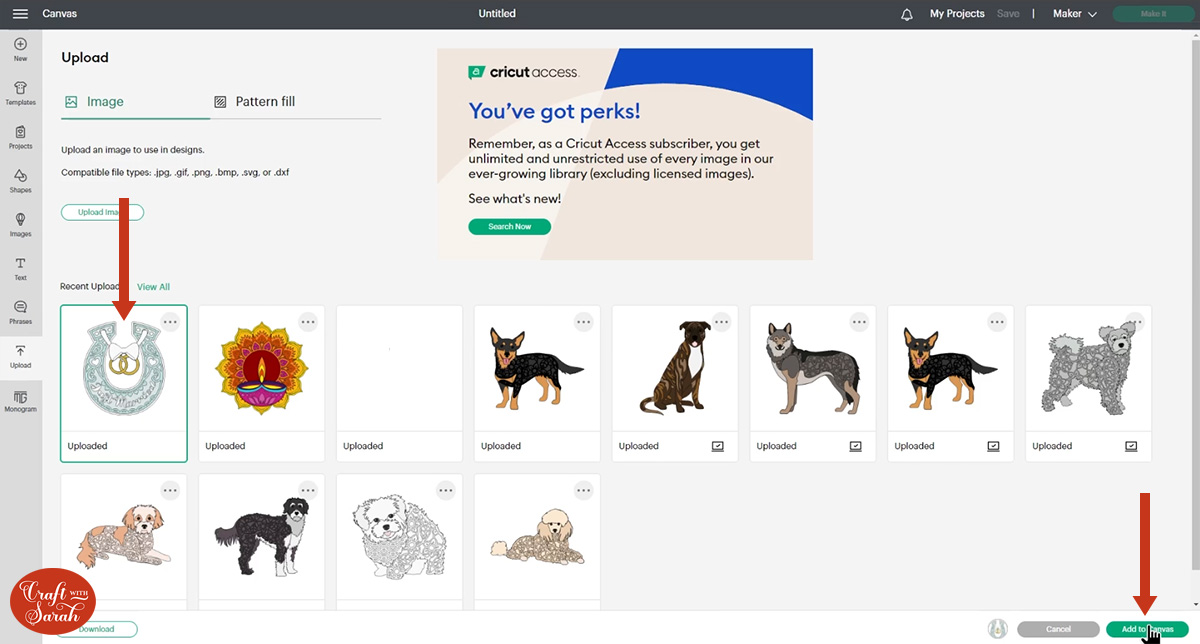Click print-then-cut icon on brindle boxer card
The image size is (1200, 644).
click(718, 446)
